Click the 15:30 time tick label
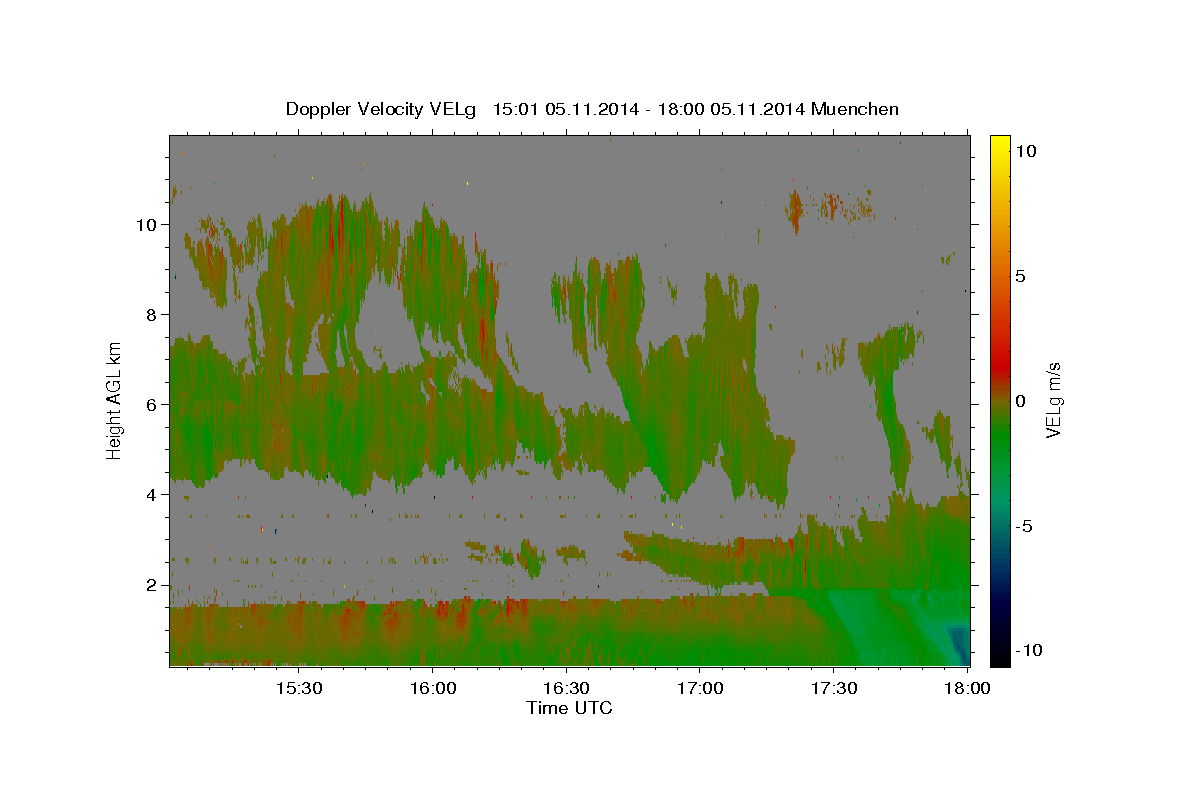The image size is (1200, 800). pyautogui.click(x=298, y=689)
